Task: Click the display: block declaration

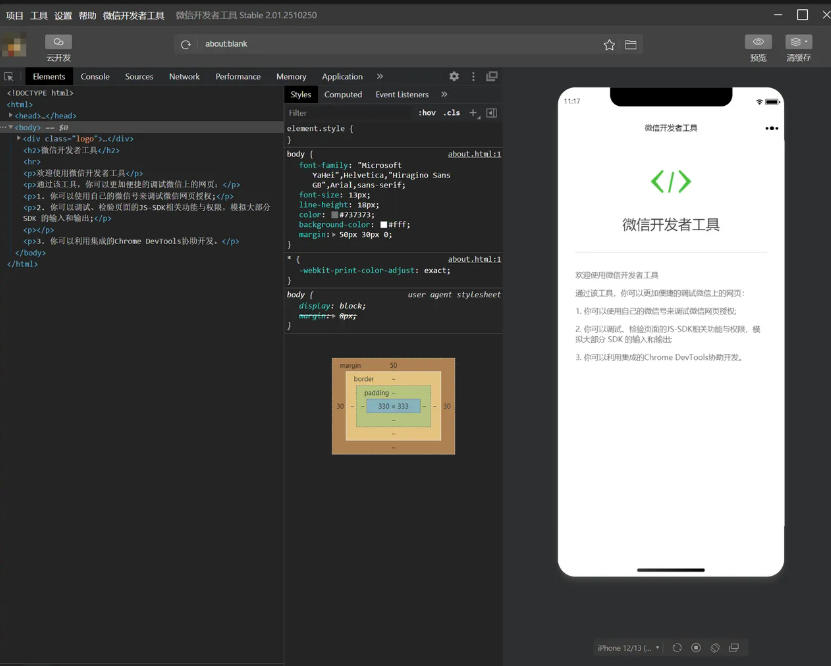Action: coord(332,306)
